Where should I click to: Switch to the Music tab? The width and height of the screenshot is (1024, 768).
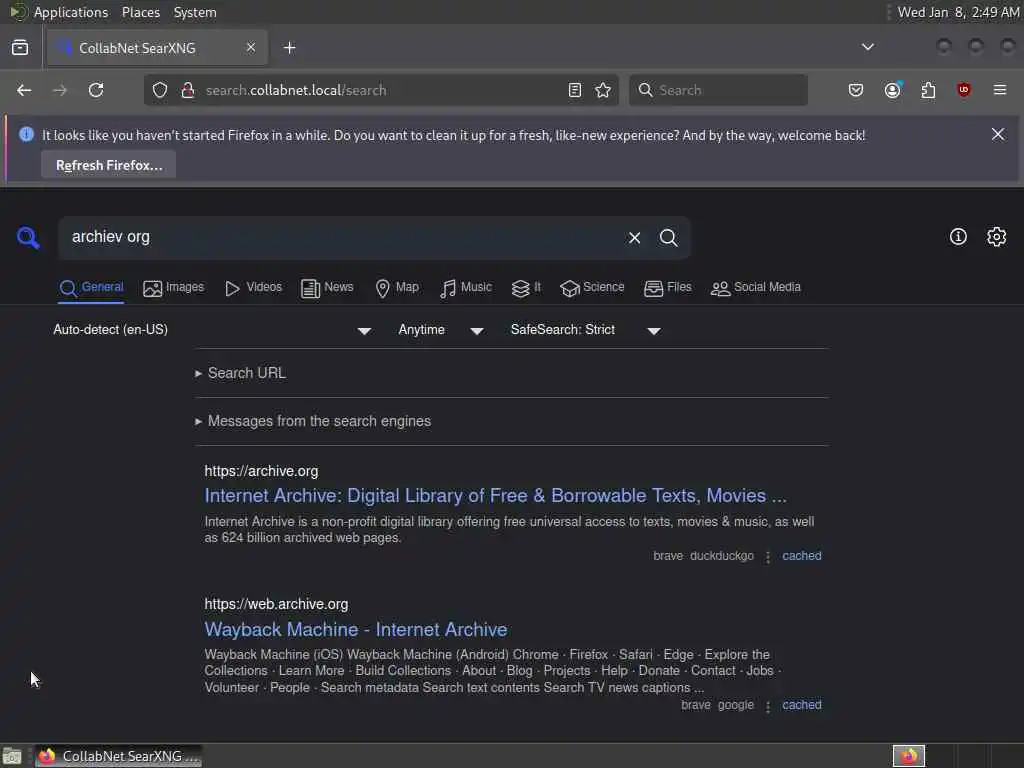coord(466,288)
